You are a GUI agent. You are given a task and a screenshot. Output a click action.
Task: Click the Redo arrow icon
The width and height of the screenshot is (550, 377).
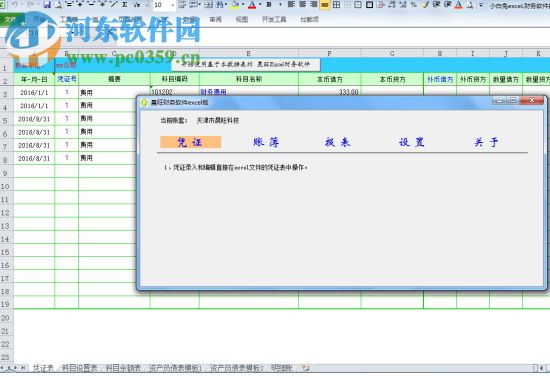tap(31, 5)
